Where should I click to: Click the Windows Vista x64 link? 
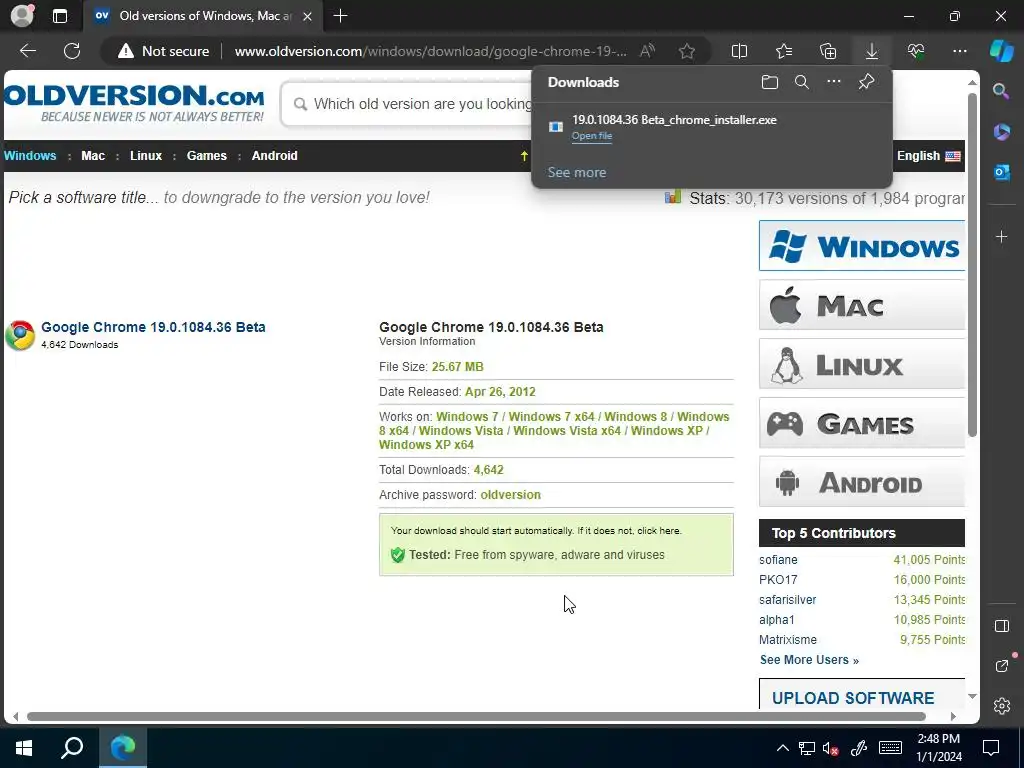coord(567,431)
